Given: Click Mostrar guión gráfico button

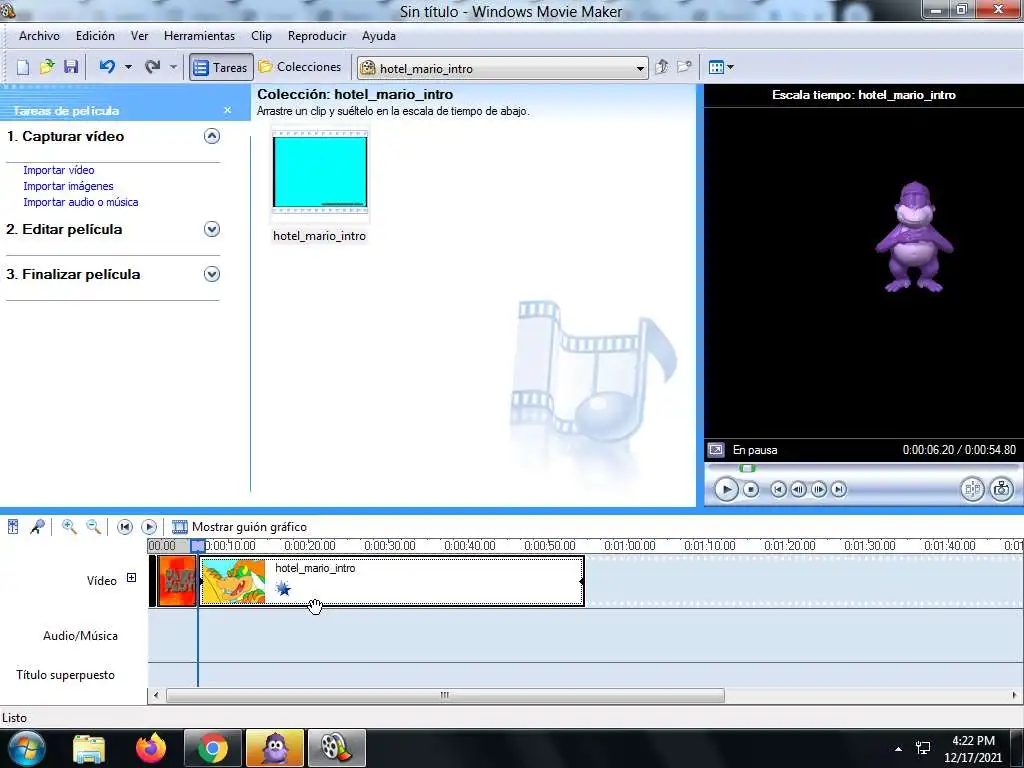Looking at the screenshot, I should pos(239,526).
